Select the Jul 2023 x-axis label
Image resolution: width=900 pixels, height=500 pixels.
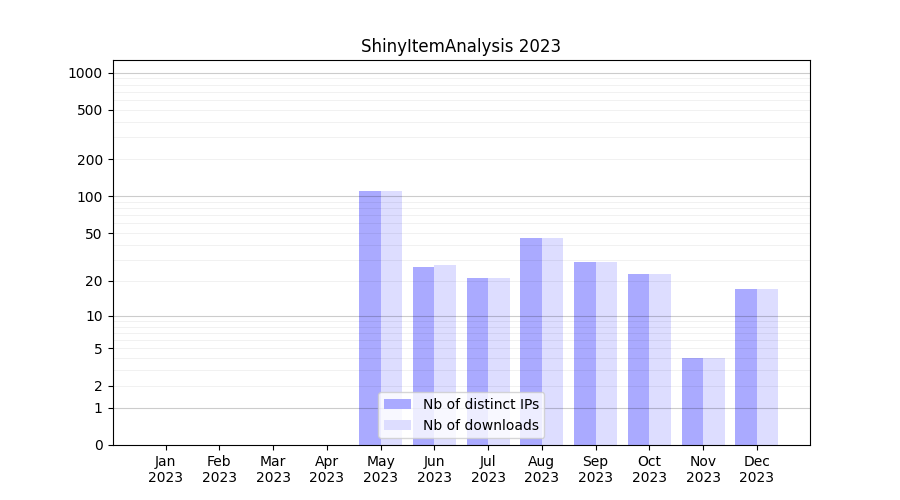[488, 469]
